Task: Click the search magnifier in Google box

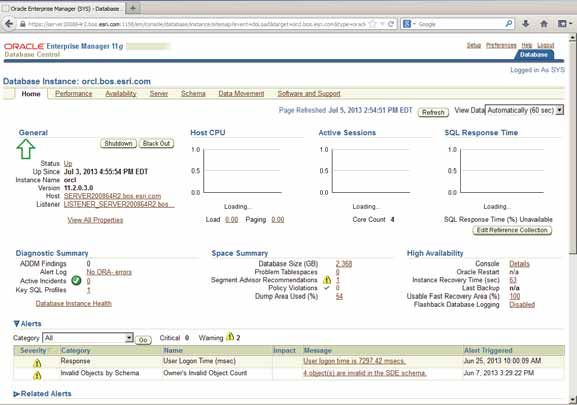Action: [x=509, y=24]
